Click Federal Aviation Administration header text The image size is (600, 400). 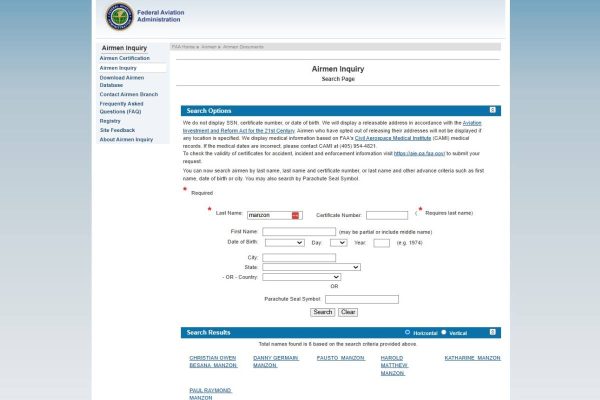click(x=160, y=16)
